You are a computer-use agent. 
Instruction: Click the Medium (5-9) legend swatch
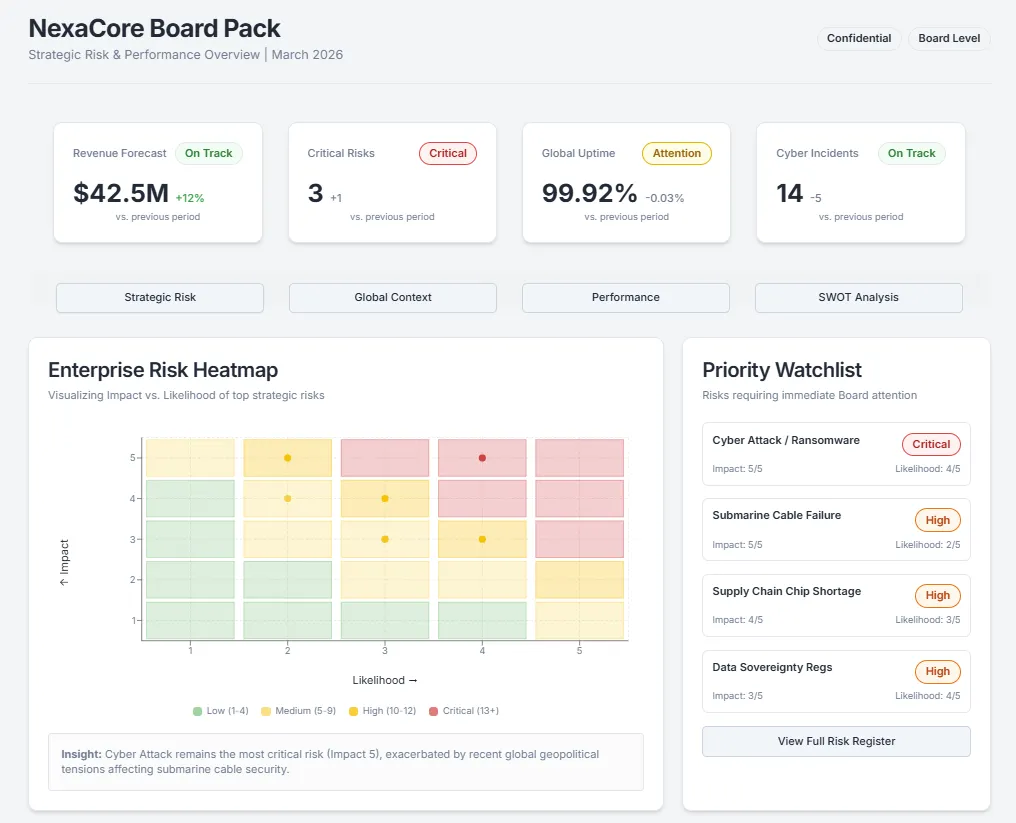[266, 712]
